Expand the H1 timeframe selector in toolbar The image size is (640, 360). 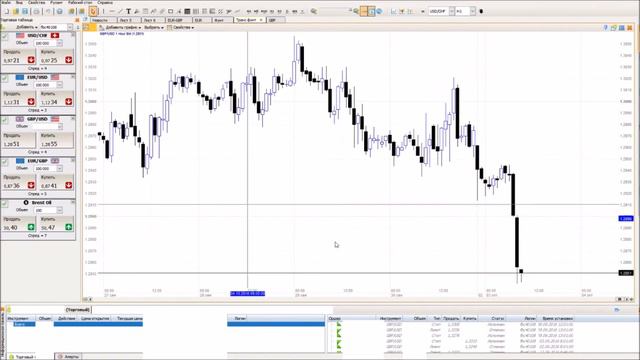(x=473, y=11)
